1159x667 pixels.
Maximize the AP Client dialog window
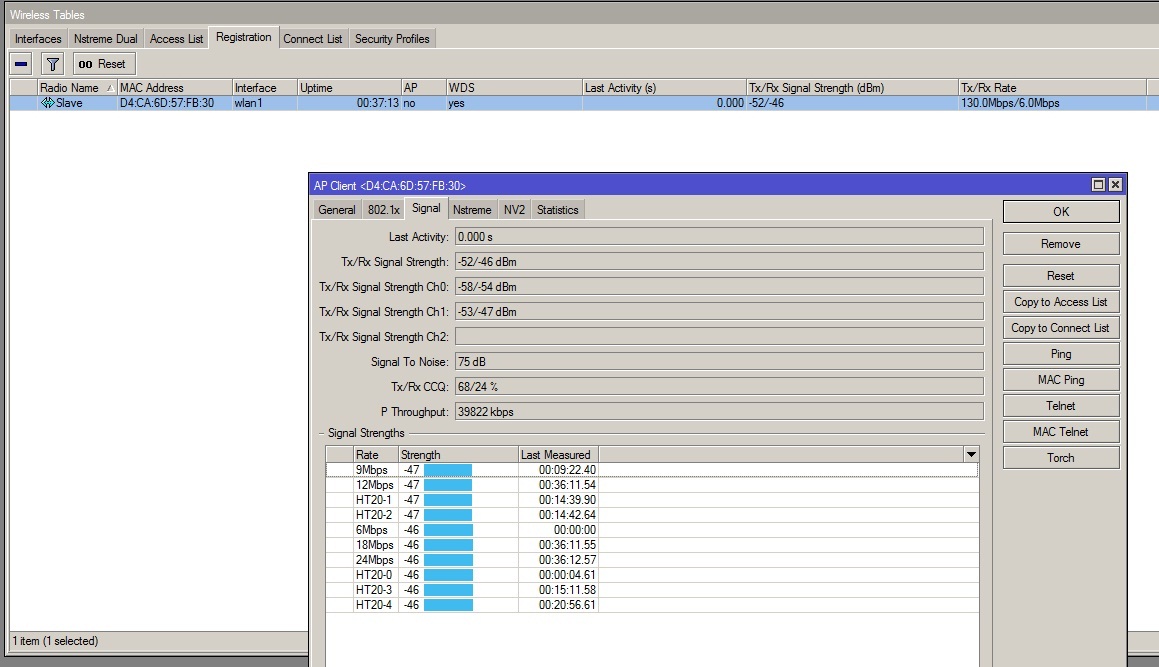click(x=1098, y=185)
